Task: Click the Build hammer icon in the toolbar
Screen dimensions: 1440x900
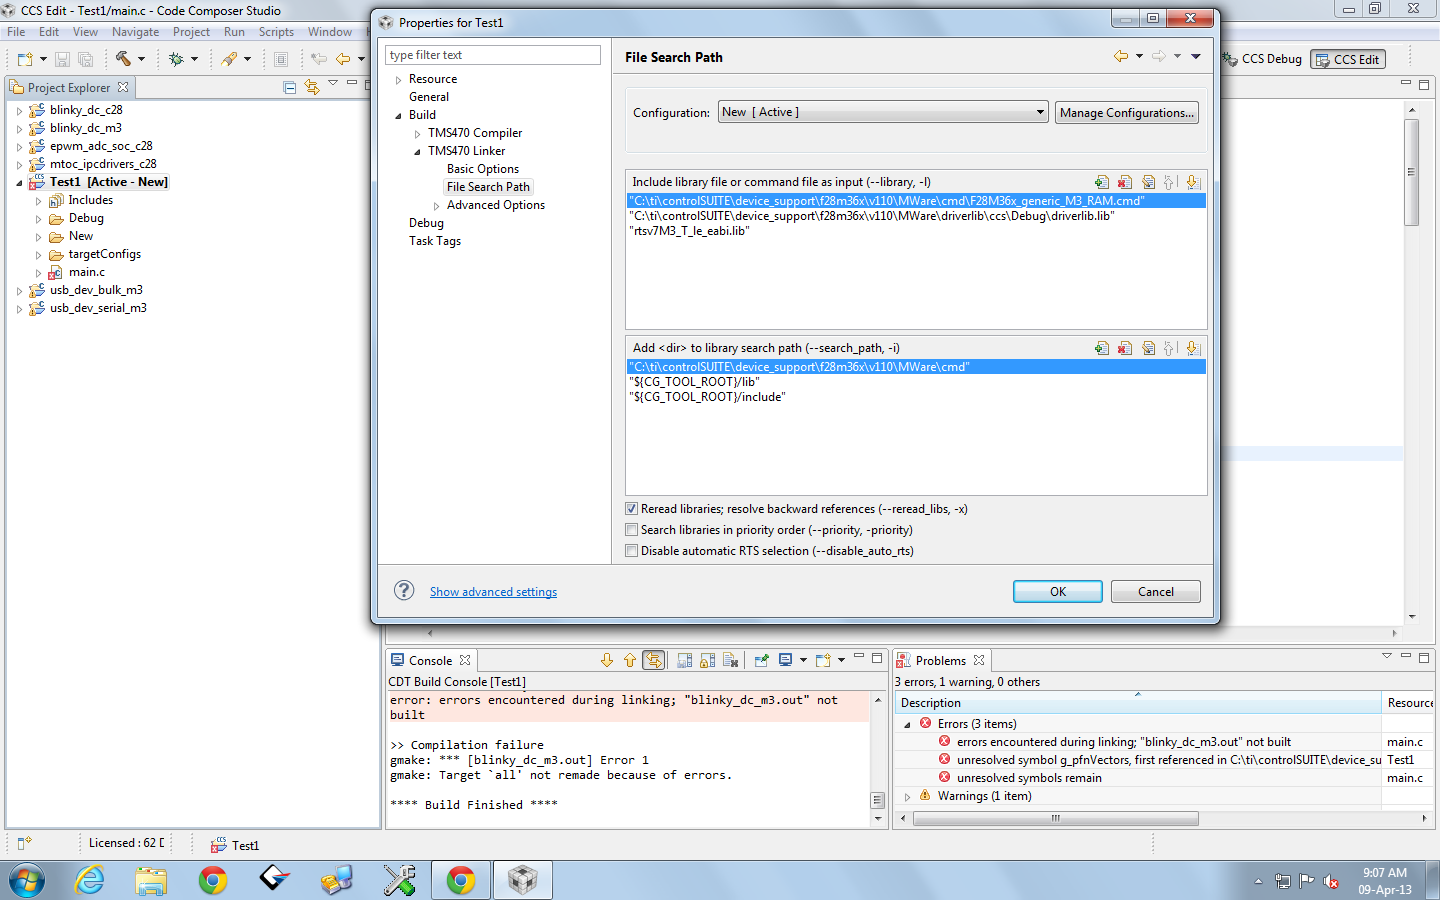Action: pos(123,59)
